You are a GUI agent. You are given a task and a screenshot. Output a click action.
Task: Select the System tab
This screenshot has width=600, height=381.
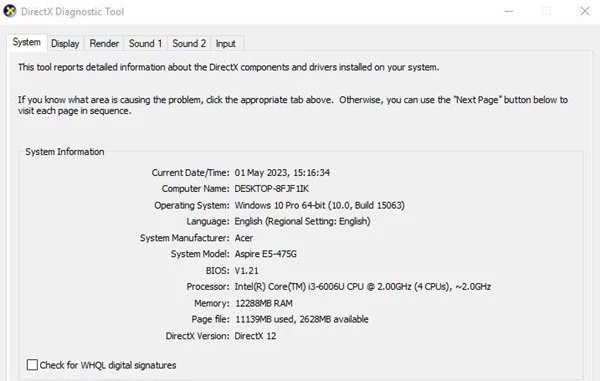[x=26, y=42]
